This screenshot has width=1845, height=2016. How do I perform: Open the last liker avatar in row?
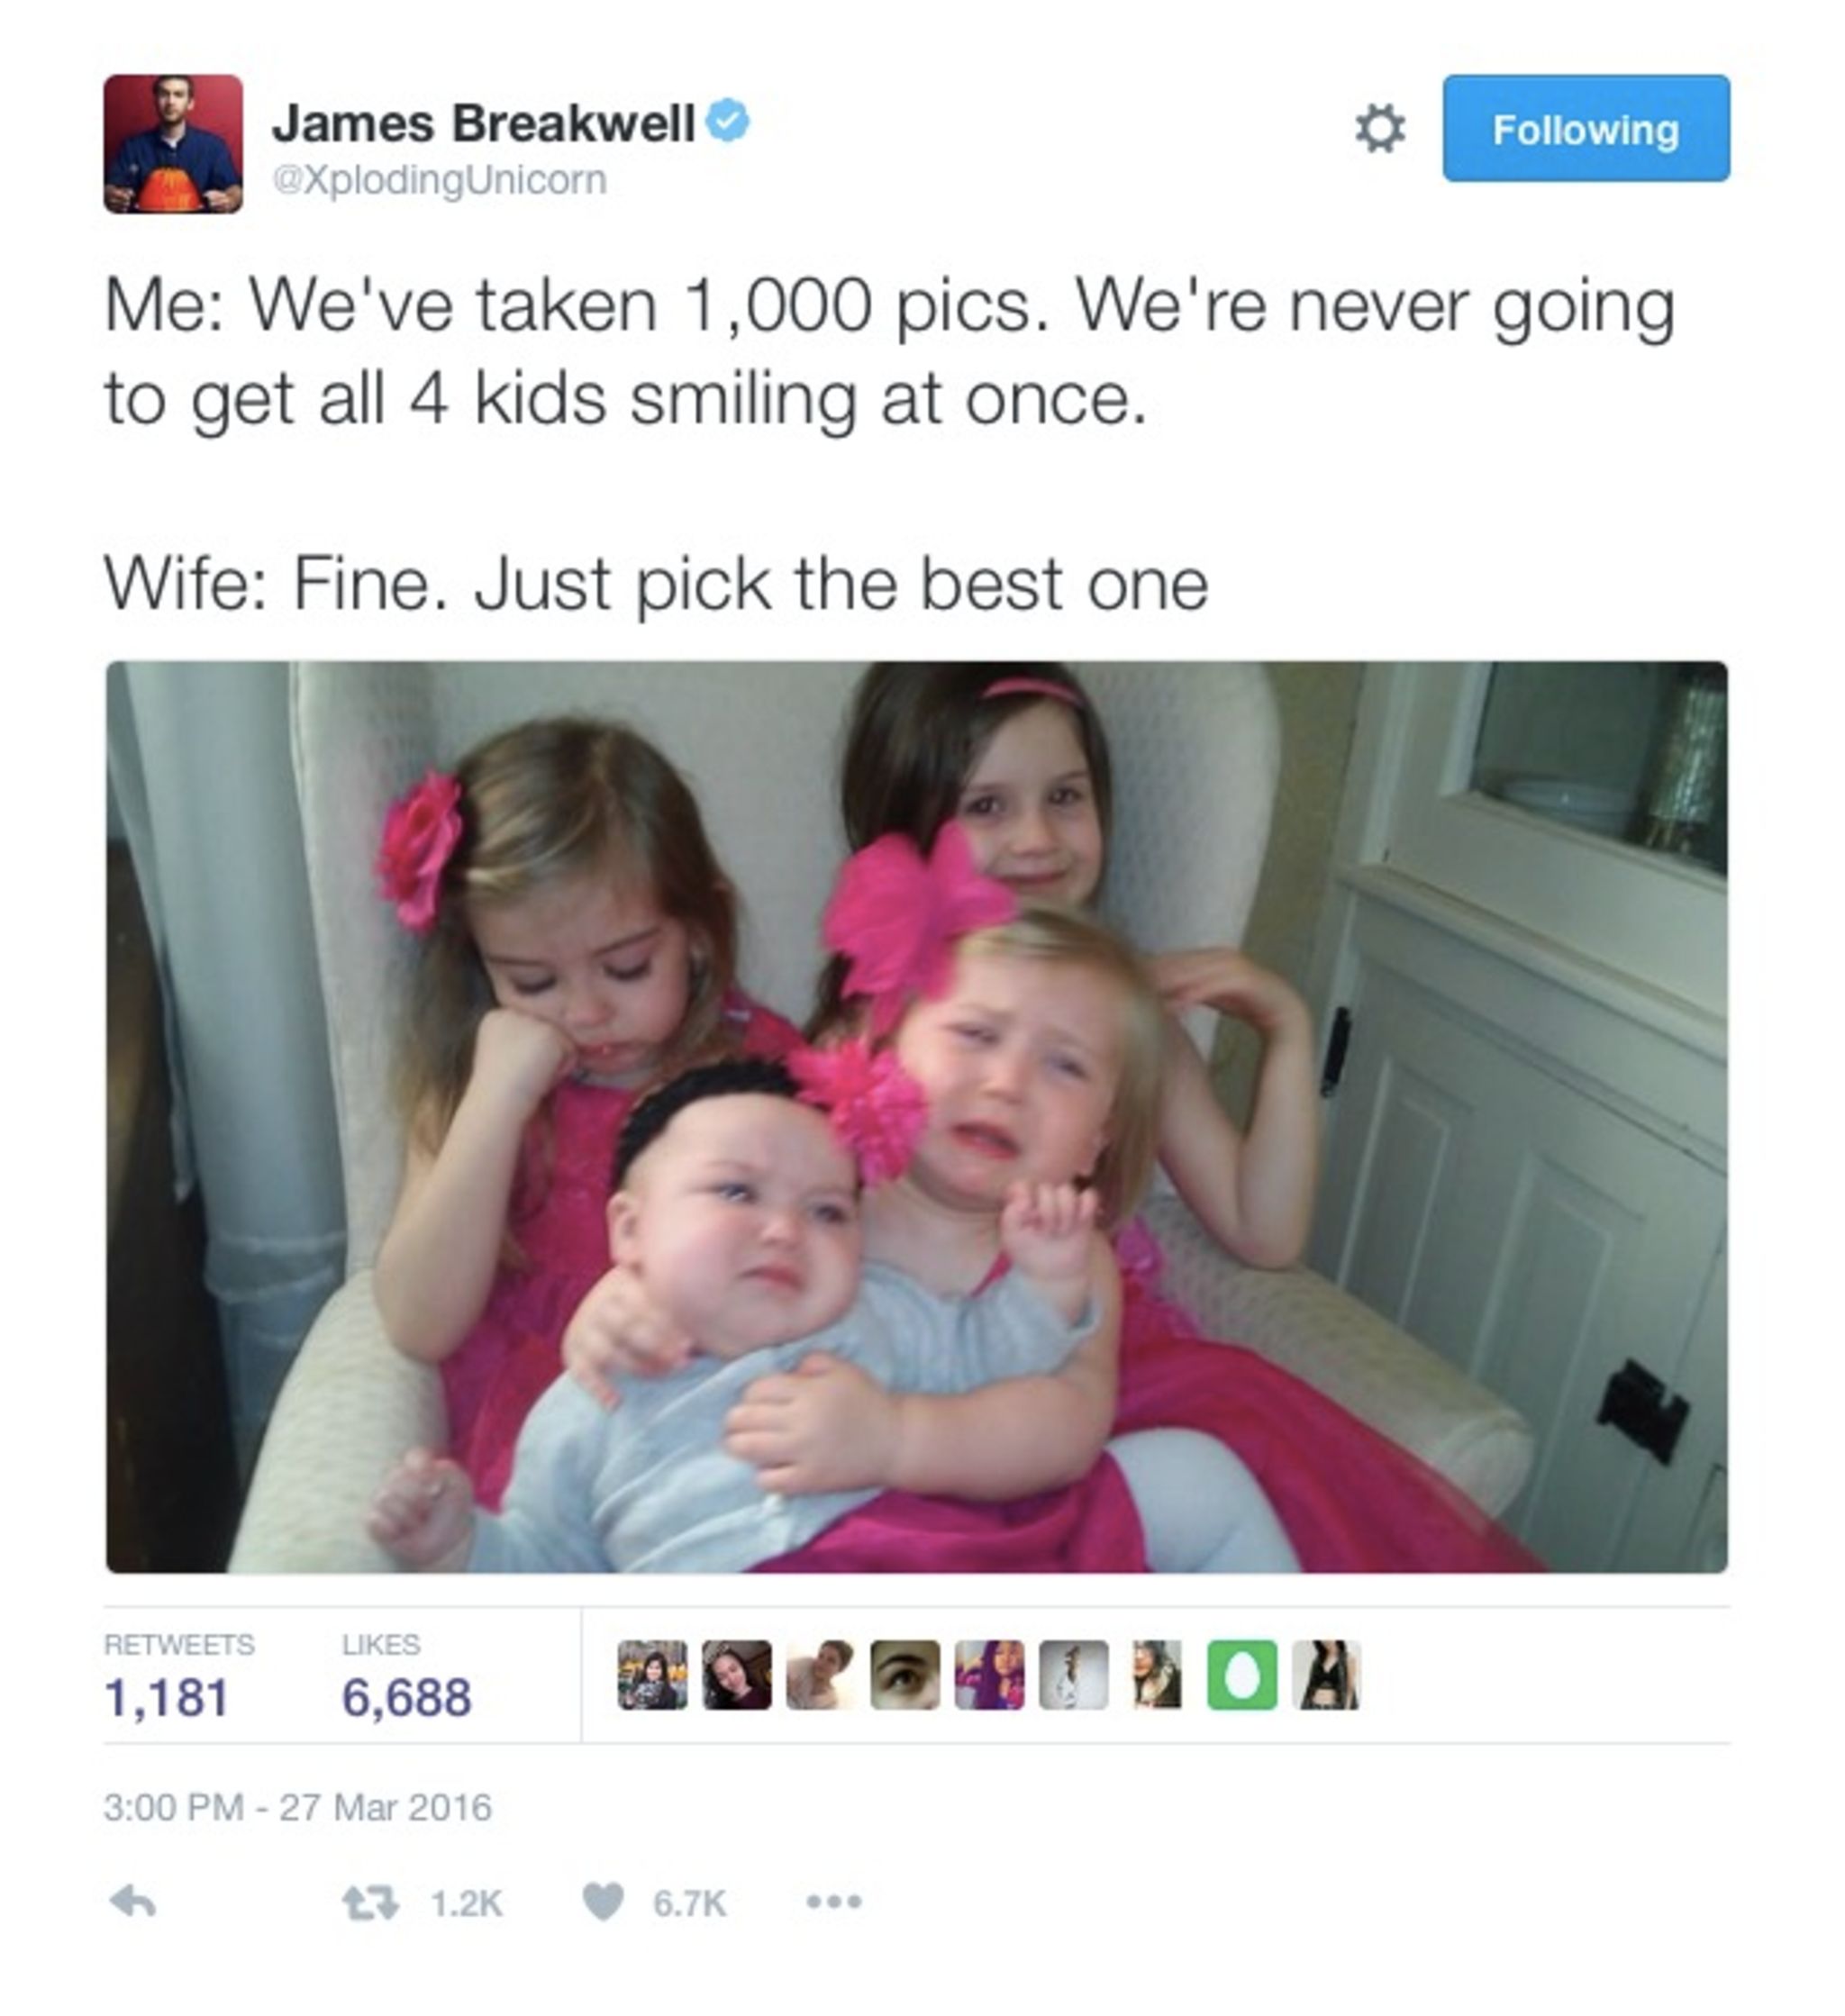tap(1326, 1675)
